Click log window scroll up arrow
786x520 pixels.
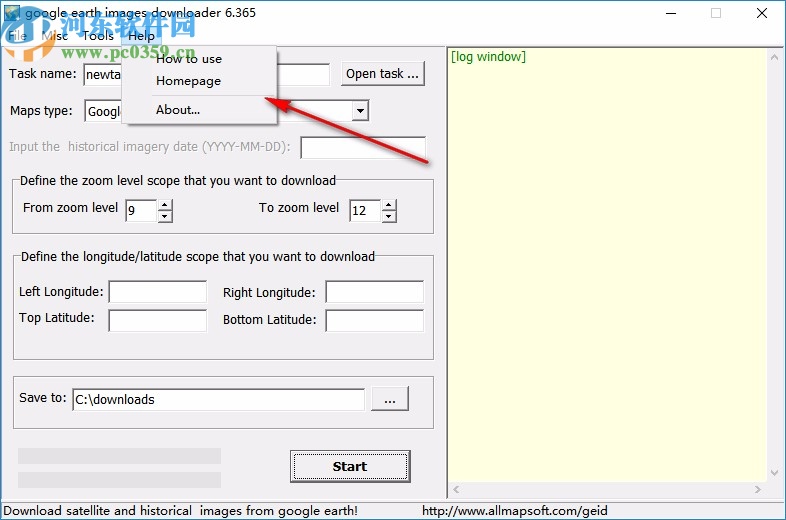[774, 57]
